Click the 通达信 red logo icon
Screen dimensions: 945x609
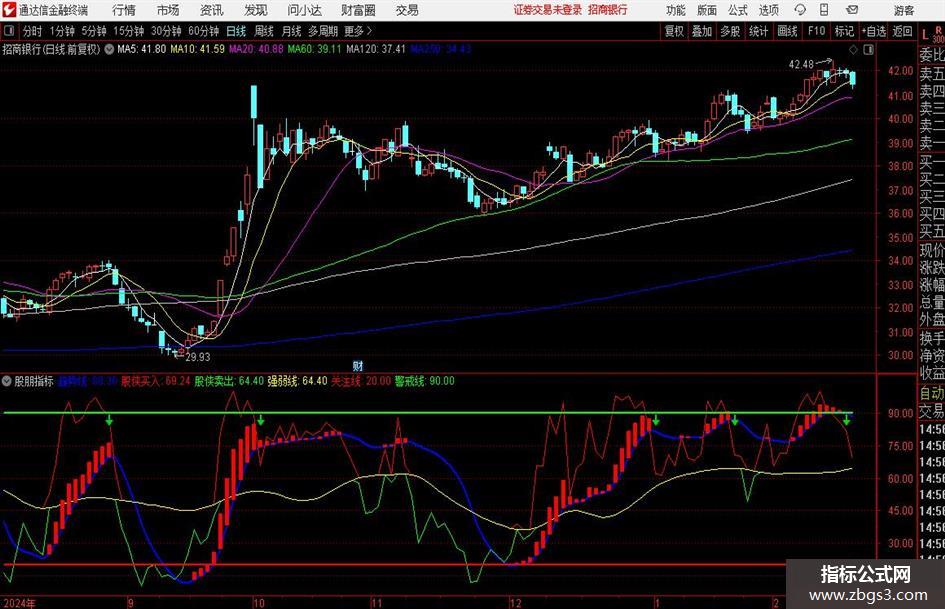coord(9,10)
